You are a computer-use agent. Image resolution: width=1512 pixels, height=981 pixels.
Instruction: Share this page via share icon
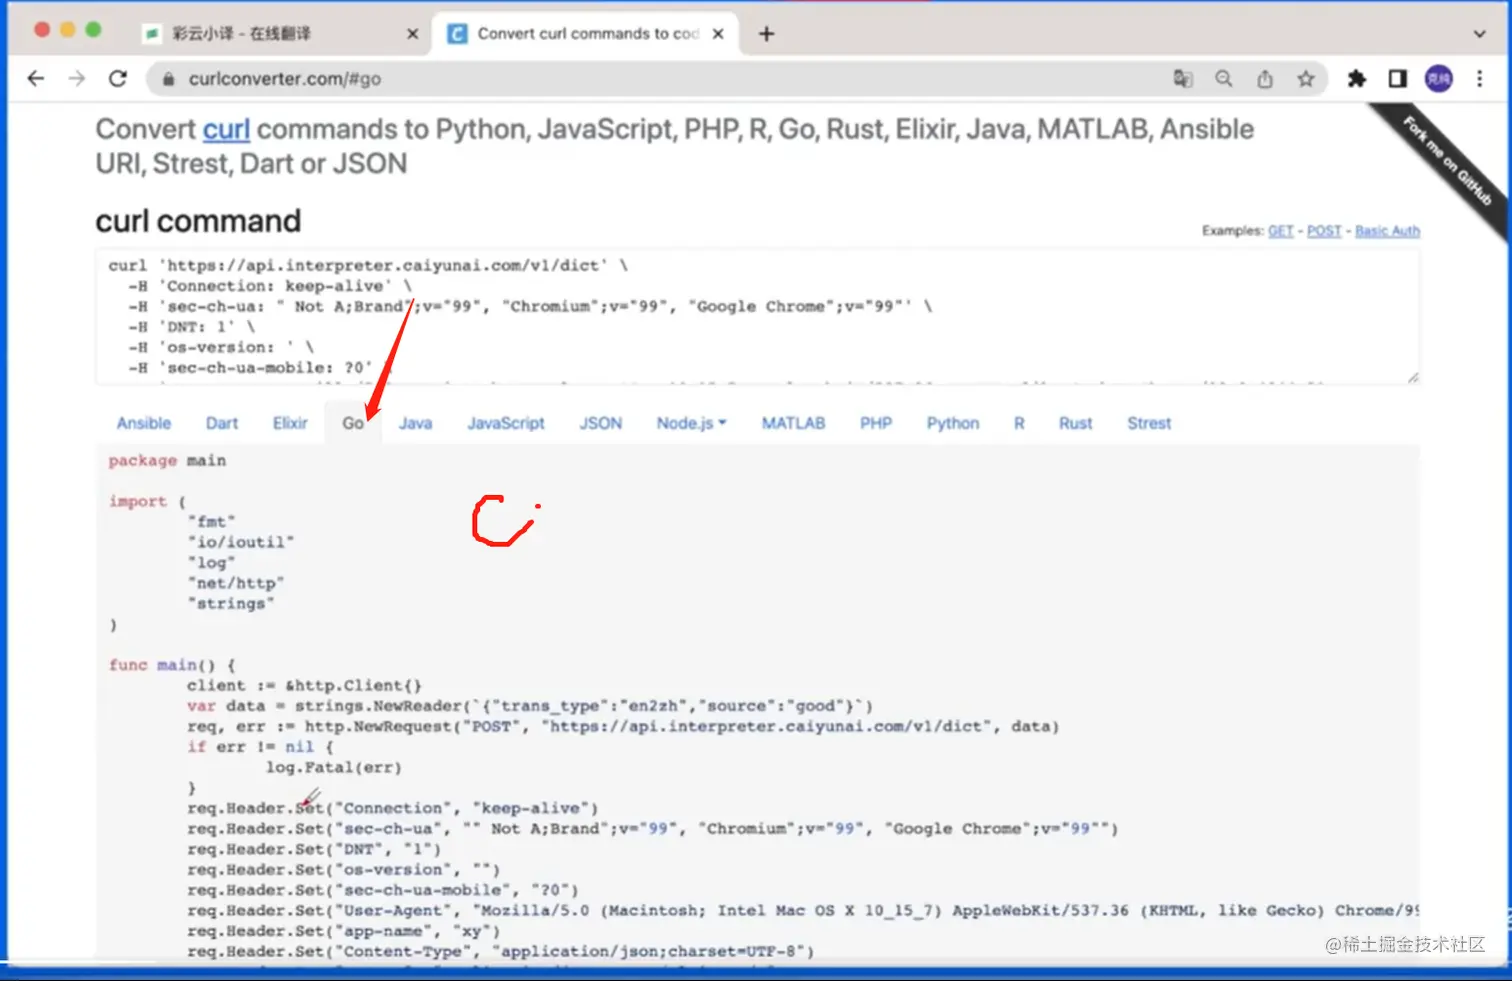click(x=1265, y=79)
